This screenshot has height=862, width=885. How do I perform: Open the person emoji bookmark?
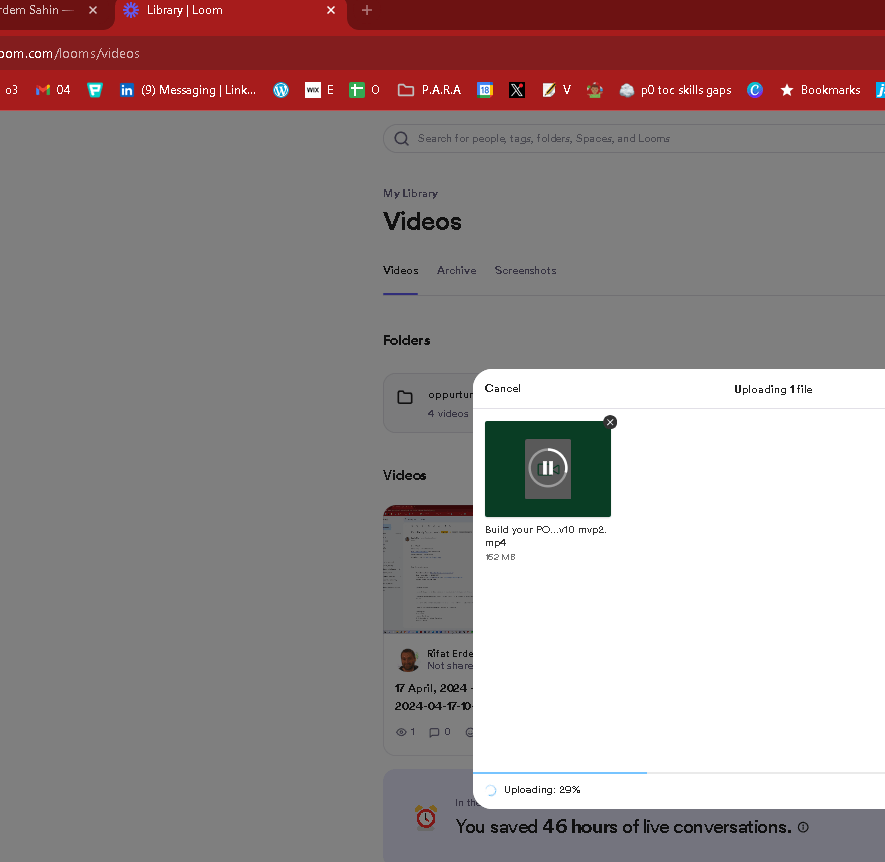pos(594,90)
